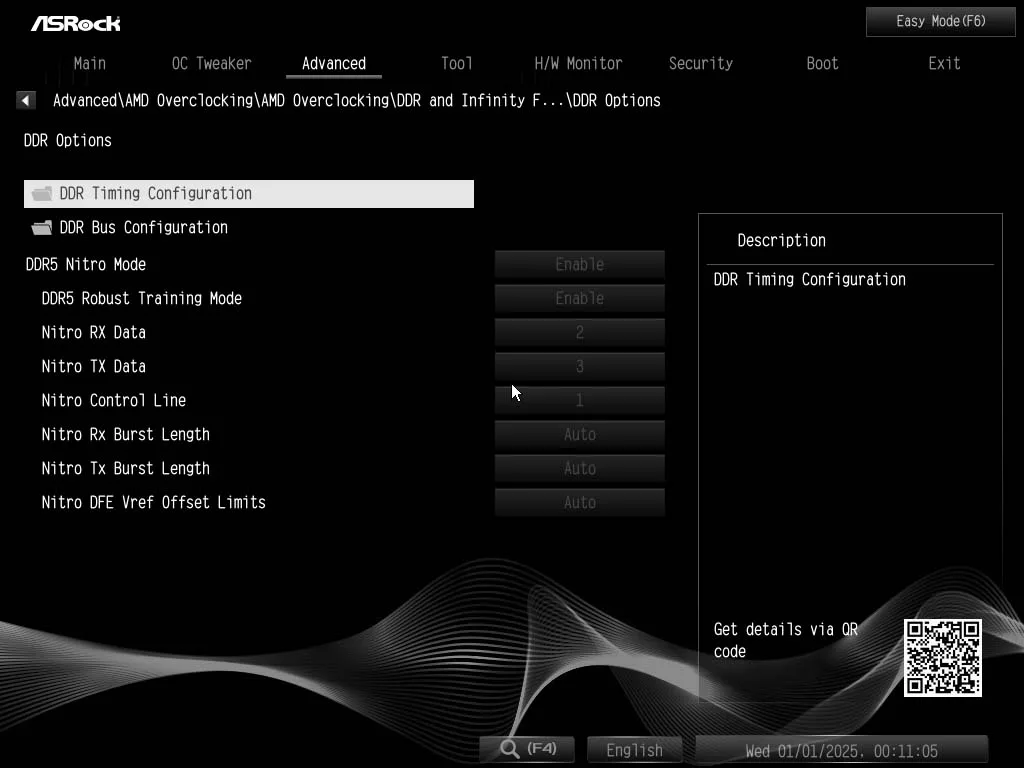
Task: Click the ASRock logo
Action: [x=76, y=24]
